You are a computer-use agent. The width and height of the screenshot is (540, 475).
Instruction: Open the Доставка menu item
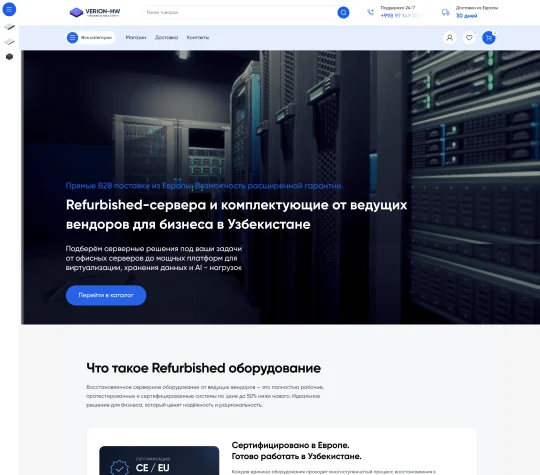(x=166, y=38)
